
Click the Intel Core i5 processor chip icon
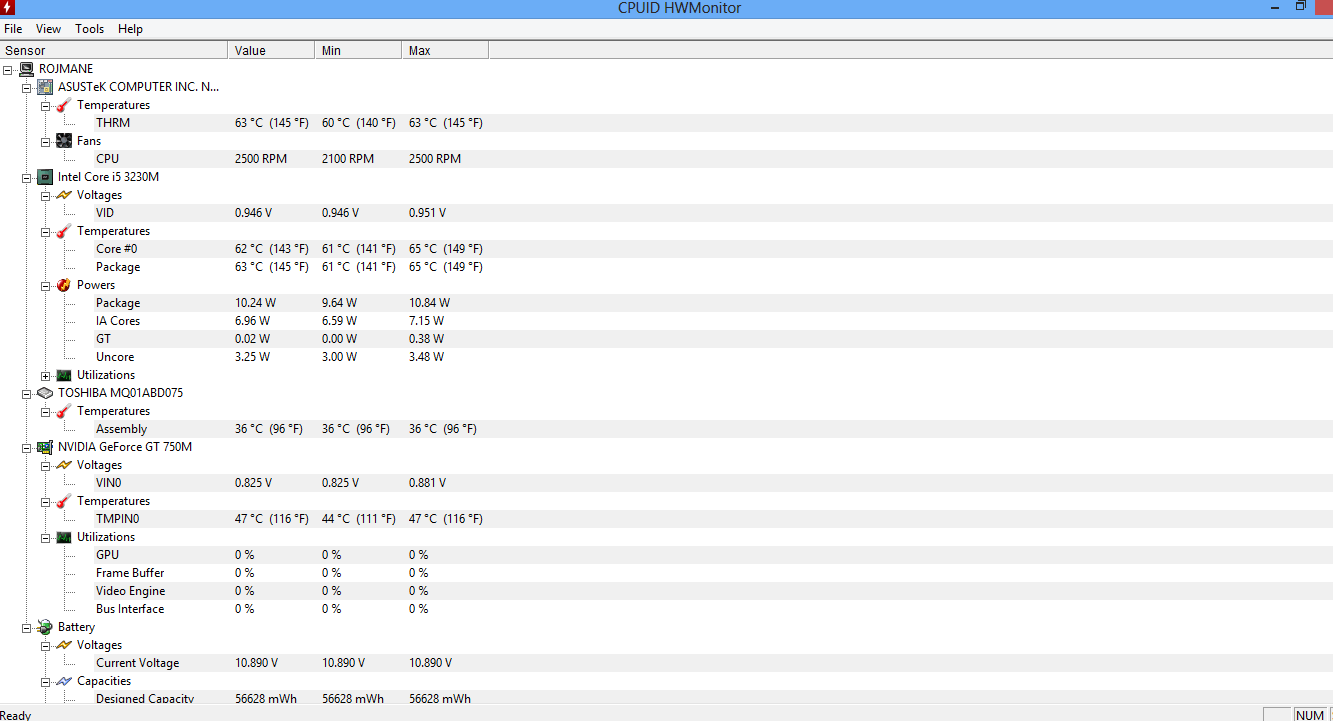coord(45,177)
